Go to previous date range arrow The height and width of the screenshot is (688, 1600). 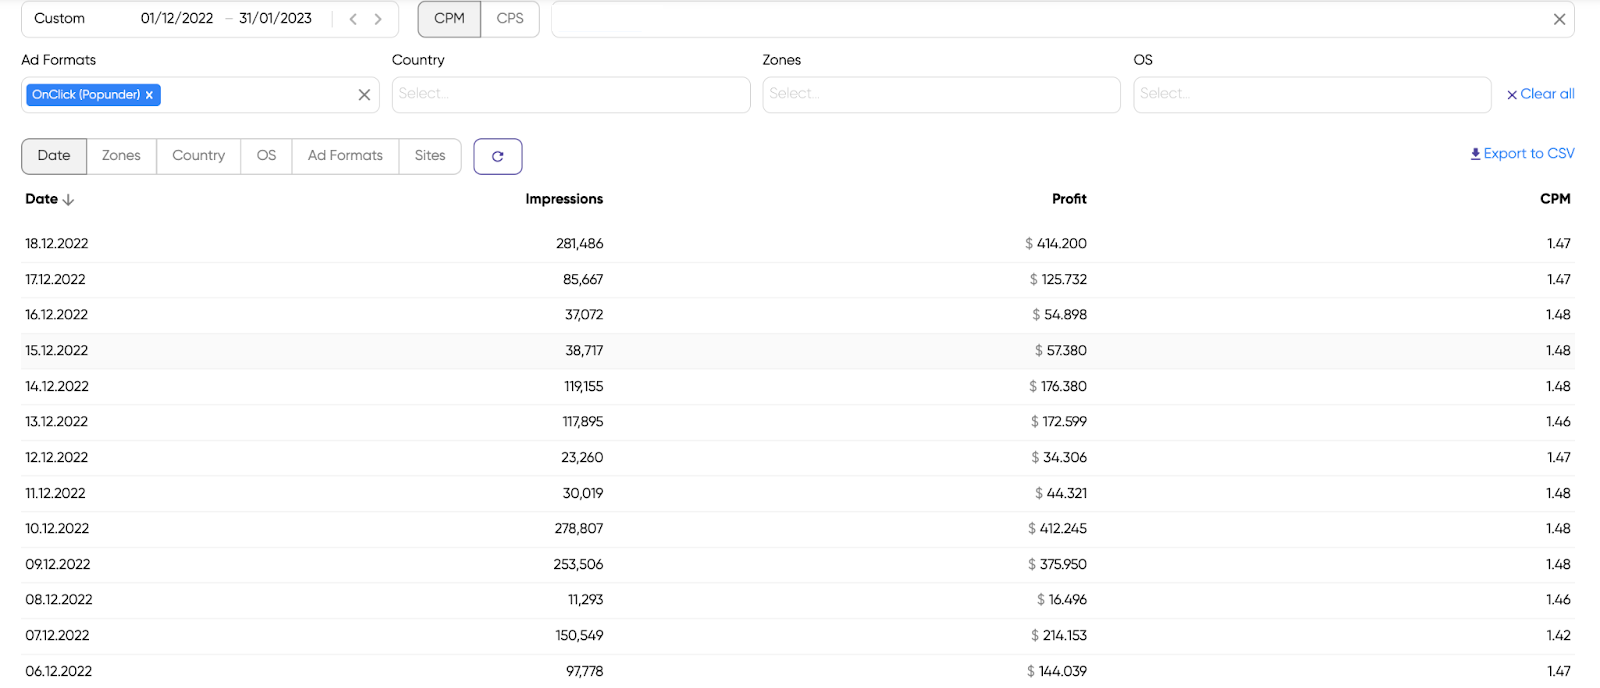[x=353, y=19]
